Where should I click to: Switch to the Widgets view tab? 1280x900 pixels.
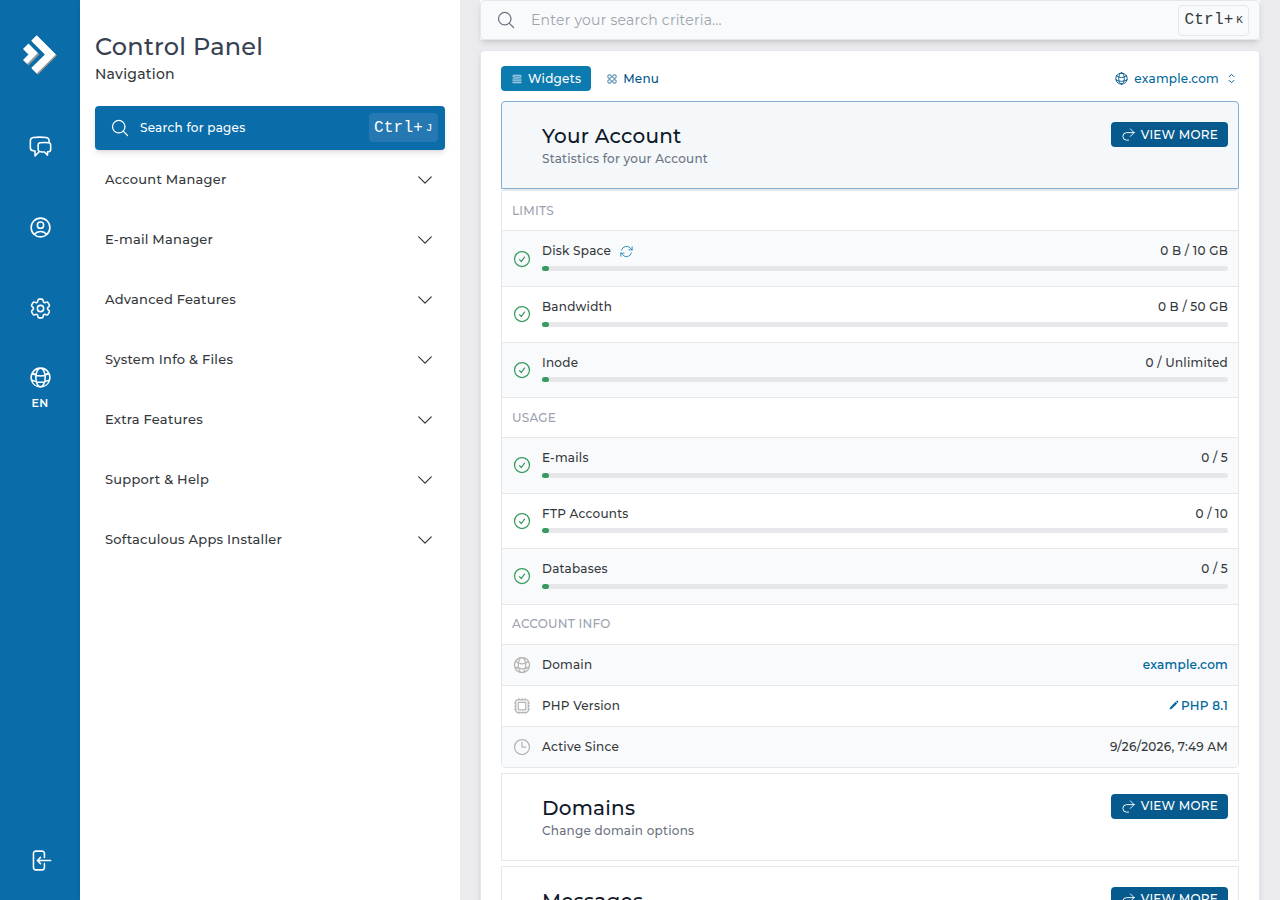coord(546,79)
